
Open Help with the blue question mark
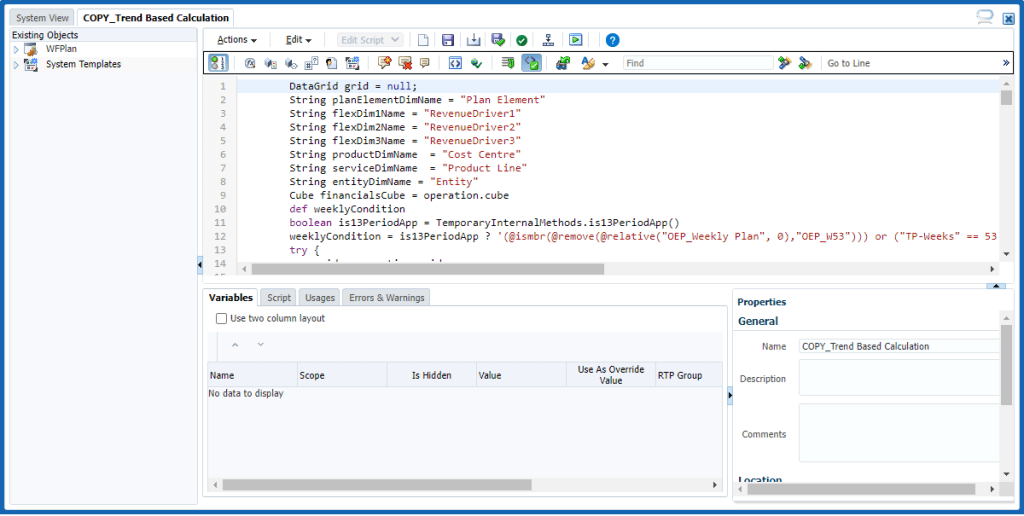(613, 40)
